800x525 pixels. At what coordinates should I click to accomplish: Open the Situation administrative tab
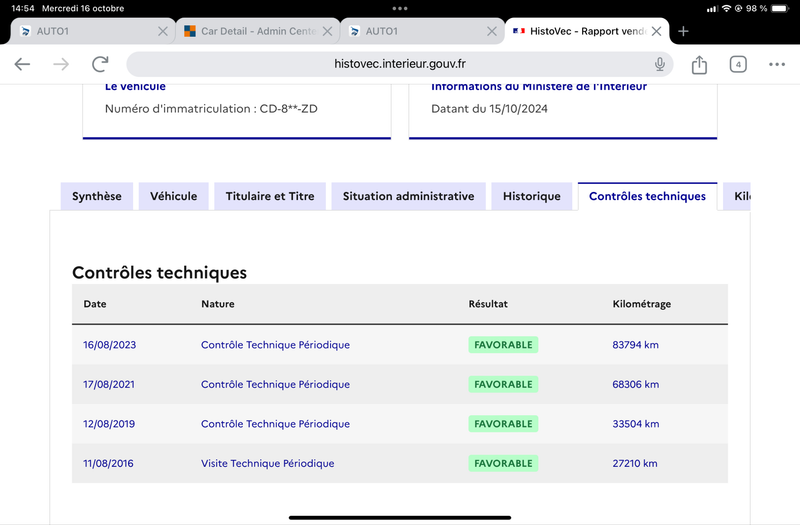coord(408,196)
